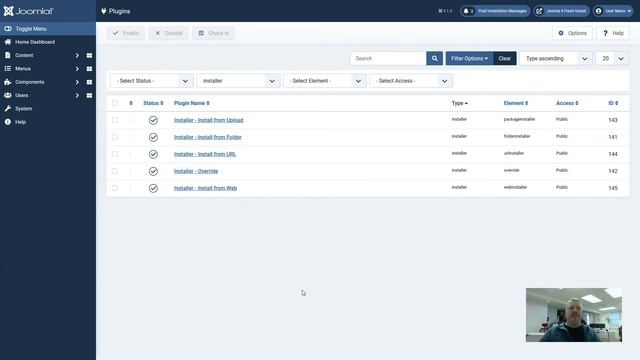The height and width of the screenshot is (360, 640).
Task: Click the Users group icon in sidebar
Action: point(7,95)
